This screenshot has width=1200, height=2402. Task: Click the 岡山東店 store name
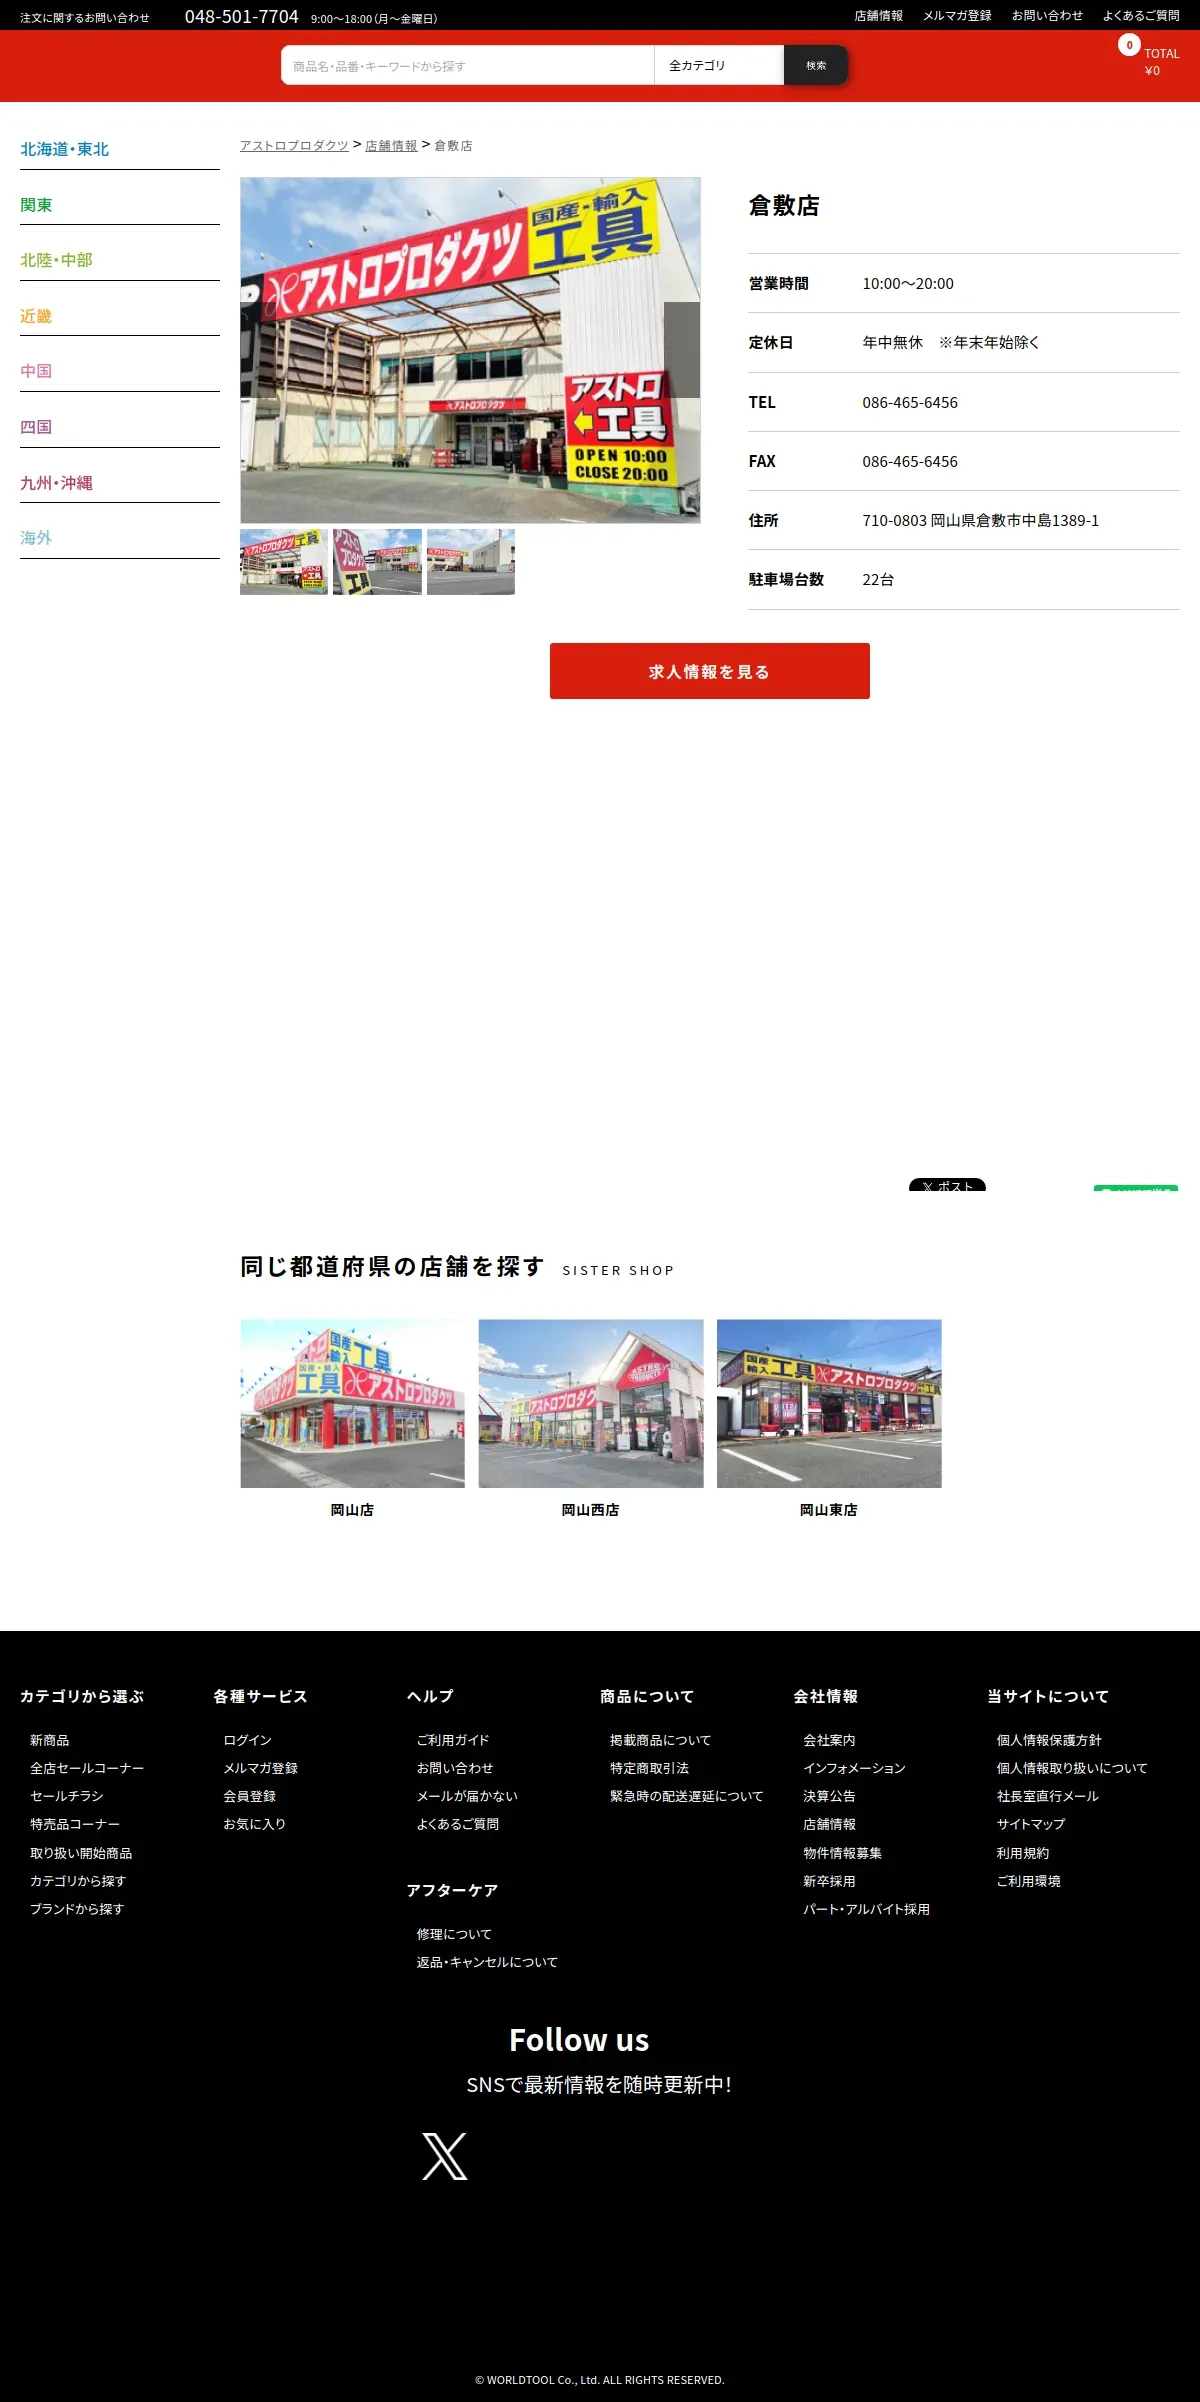[829, 1510]
